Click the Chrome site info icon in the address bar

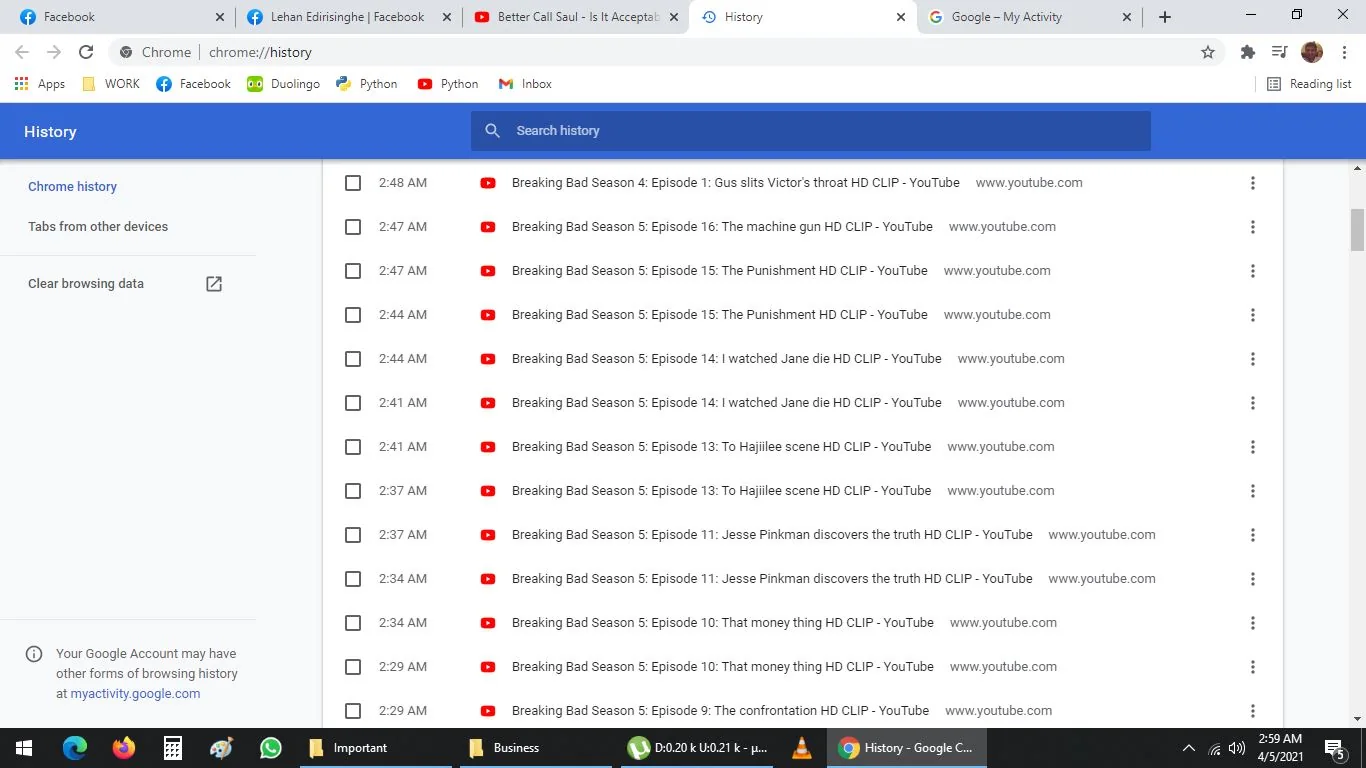click(126, 52)
